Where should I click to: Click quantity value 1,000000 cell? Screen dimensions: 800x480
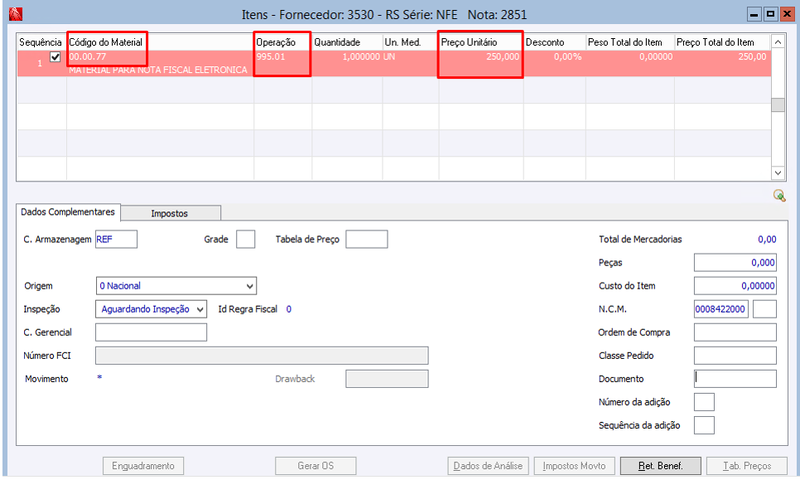(x=361, y=57)
